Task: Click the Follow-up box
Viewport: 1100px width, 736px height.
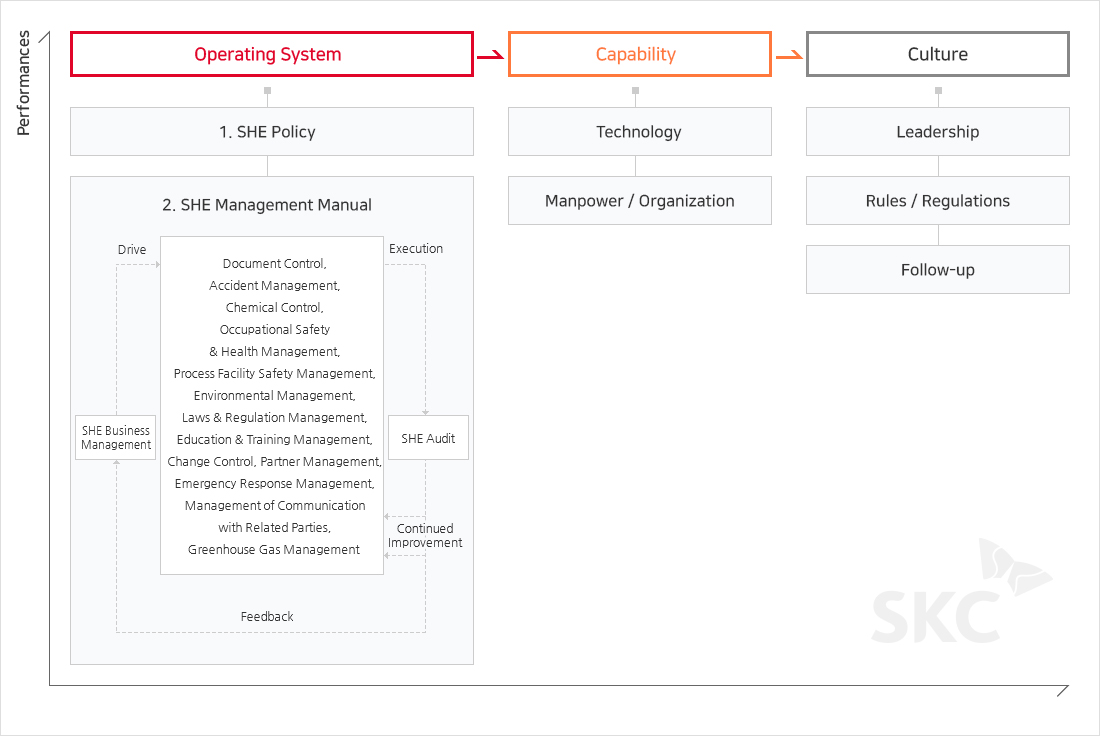Action: [937, 270]
